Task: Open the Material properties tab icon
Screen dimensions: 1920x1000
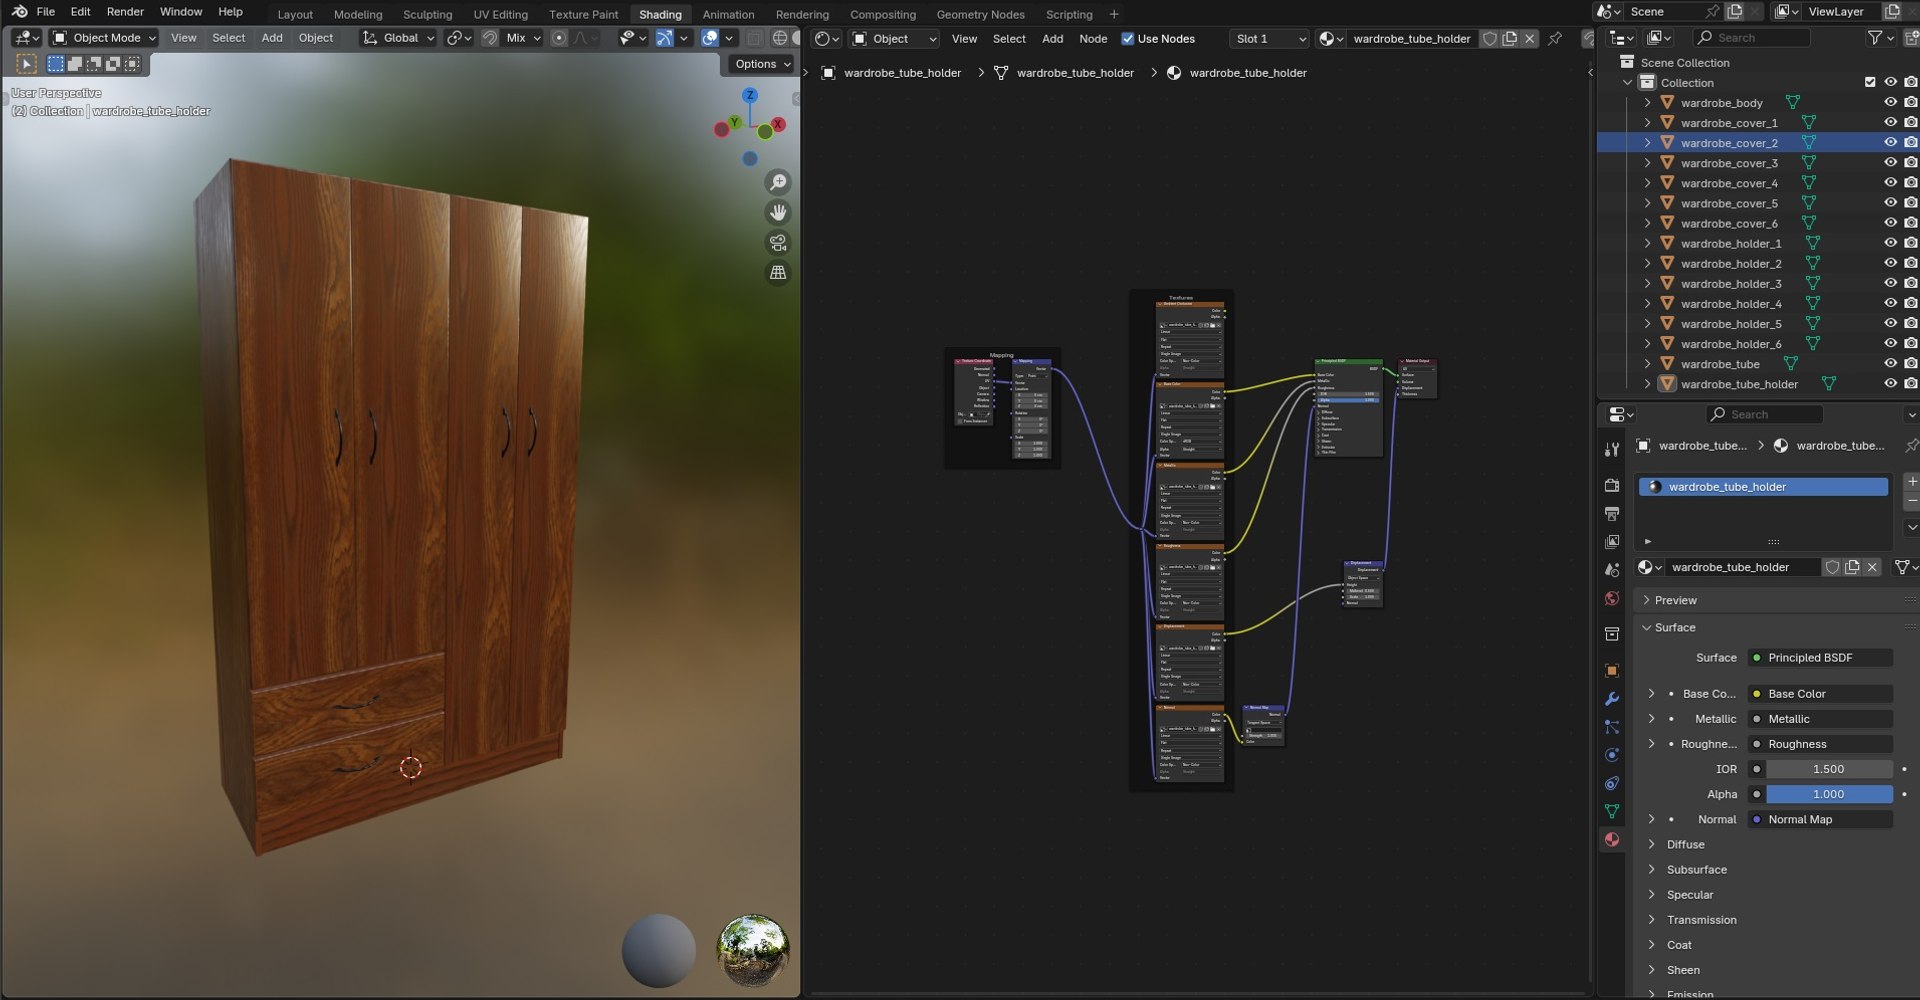Action: tap(1611, 840)
